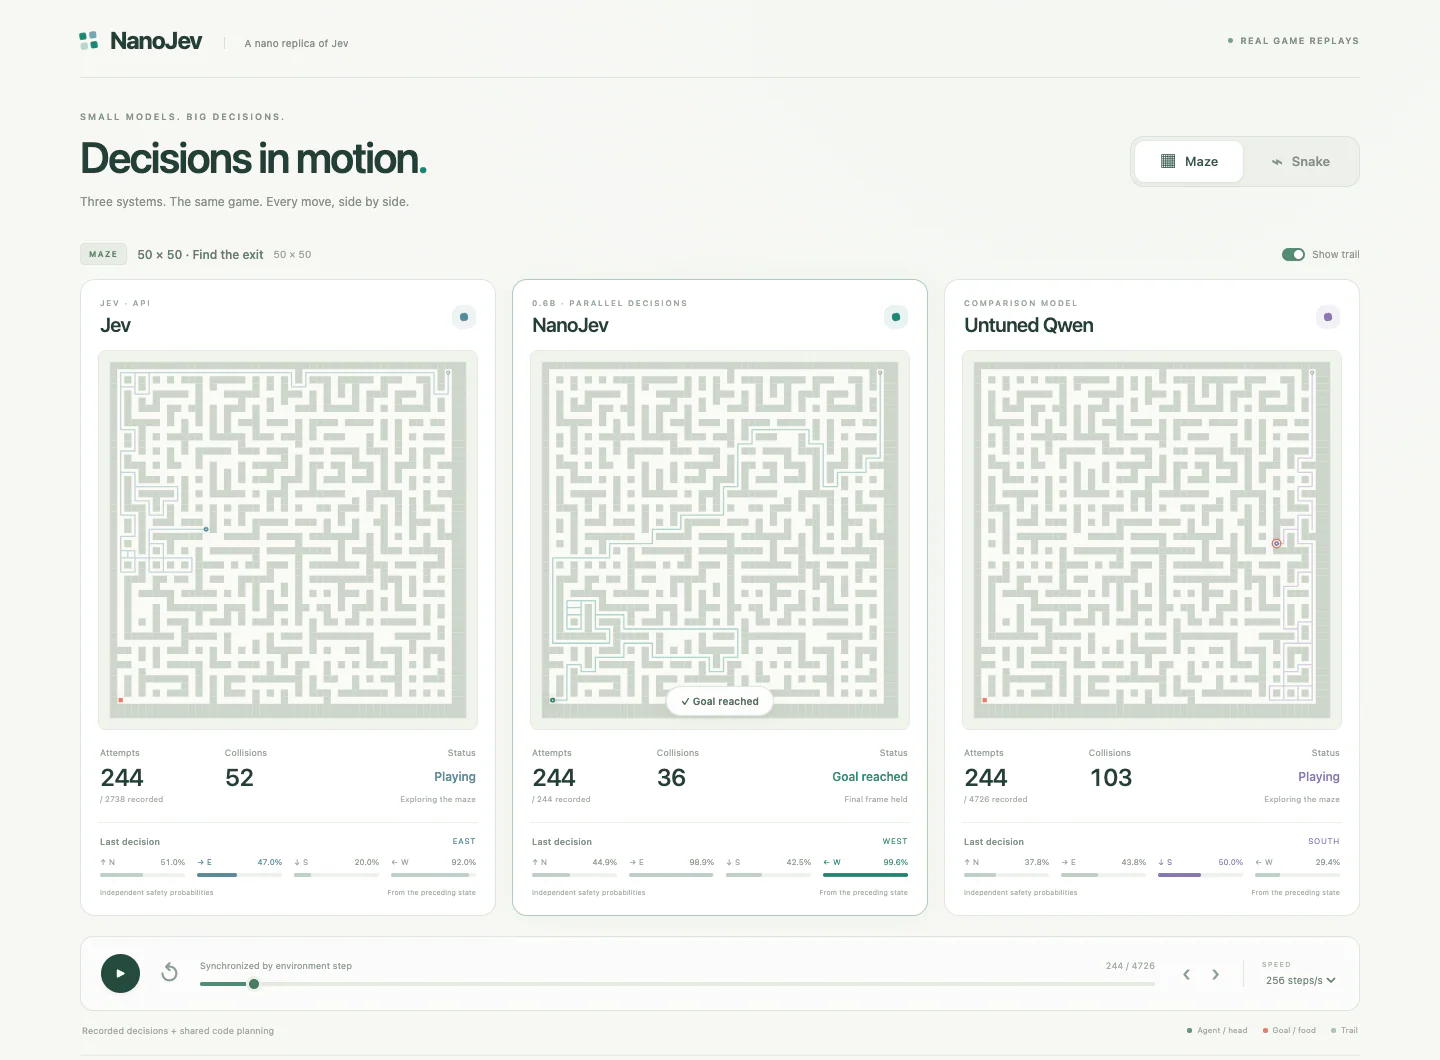
Task: Click the Untuned Qwen maze board
Action: tap(1152, 540)
